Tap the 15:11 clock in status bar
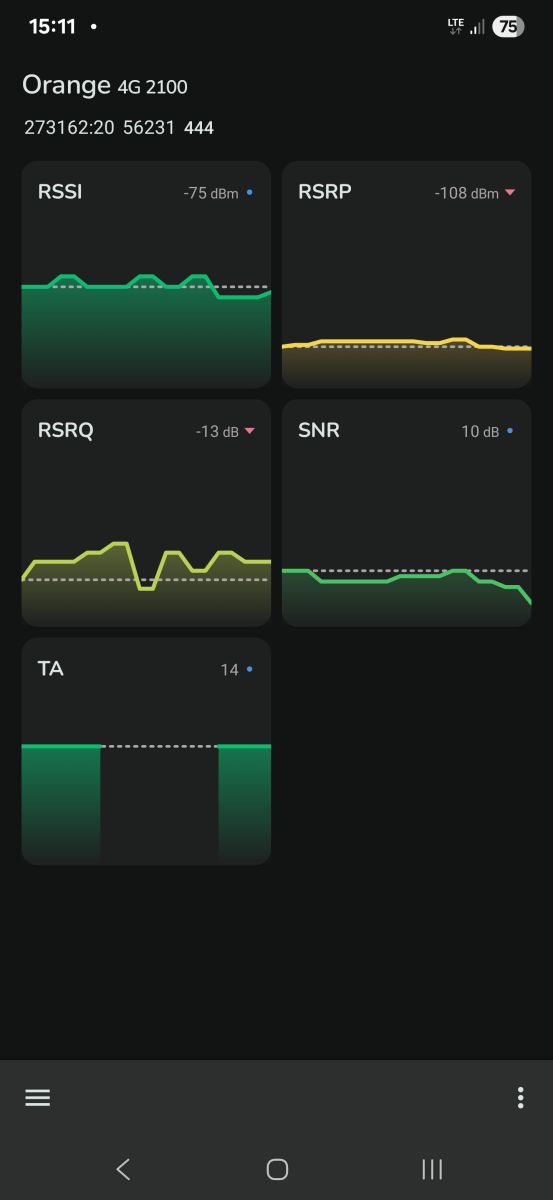This screenshot has width=553, height=1200. [x=52, y=27]
